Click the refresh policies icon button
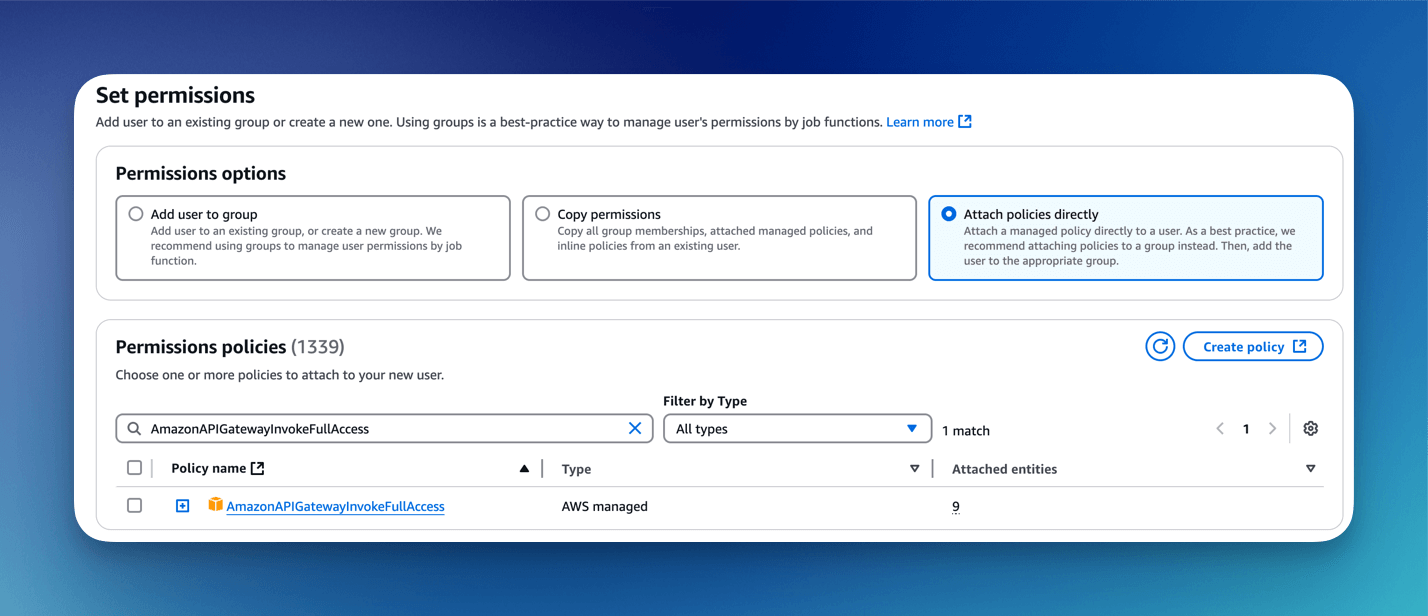Image resolution: width=1428 pixels, height=616 pixels. pyautogui.click(x=1160, y=347)
